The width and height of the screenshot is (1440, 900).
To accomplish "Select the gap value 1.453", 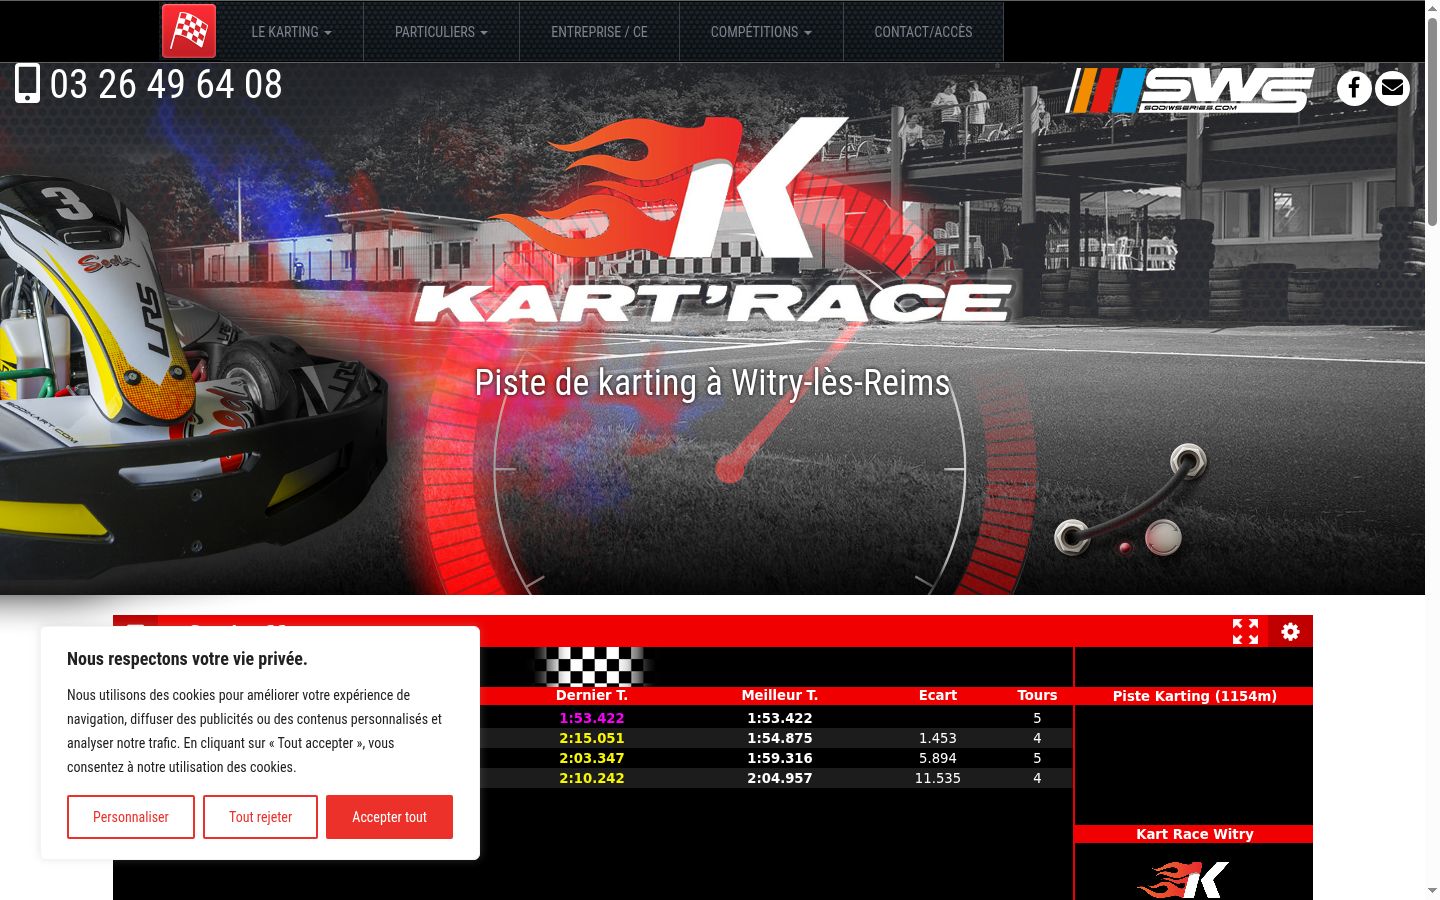I will click(x=938, y=738).
